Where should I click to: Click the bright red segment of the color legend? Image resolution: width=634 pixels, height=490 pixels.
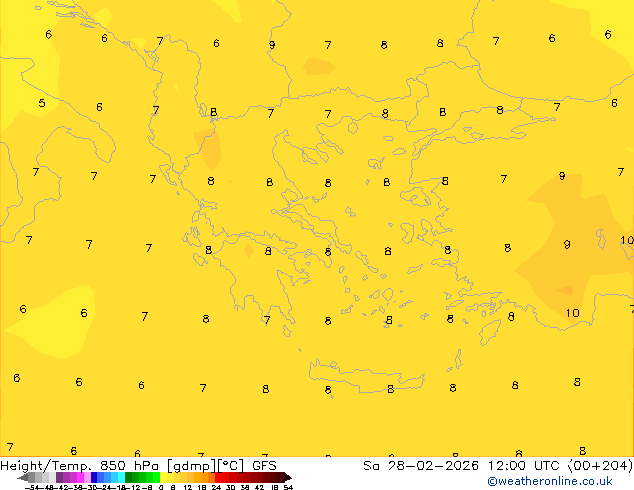pos(218,477)
